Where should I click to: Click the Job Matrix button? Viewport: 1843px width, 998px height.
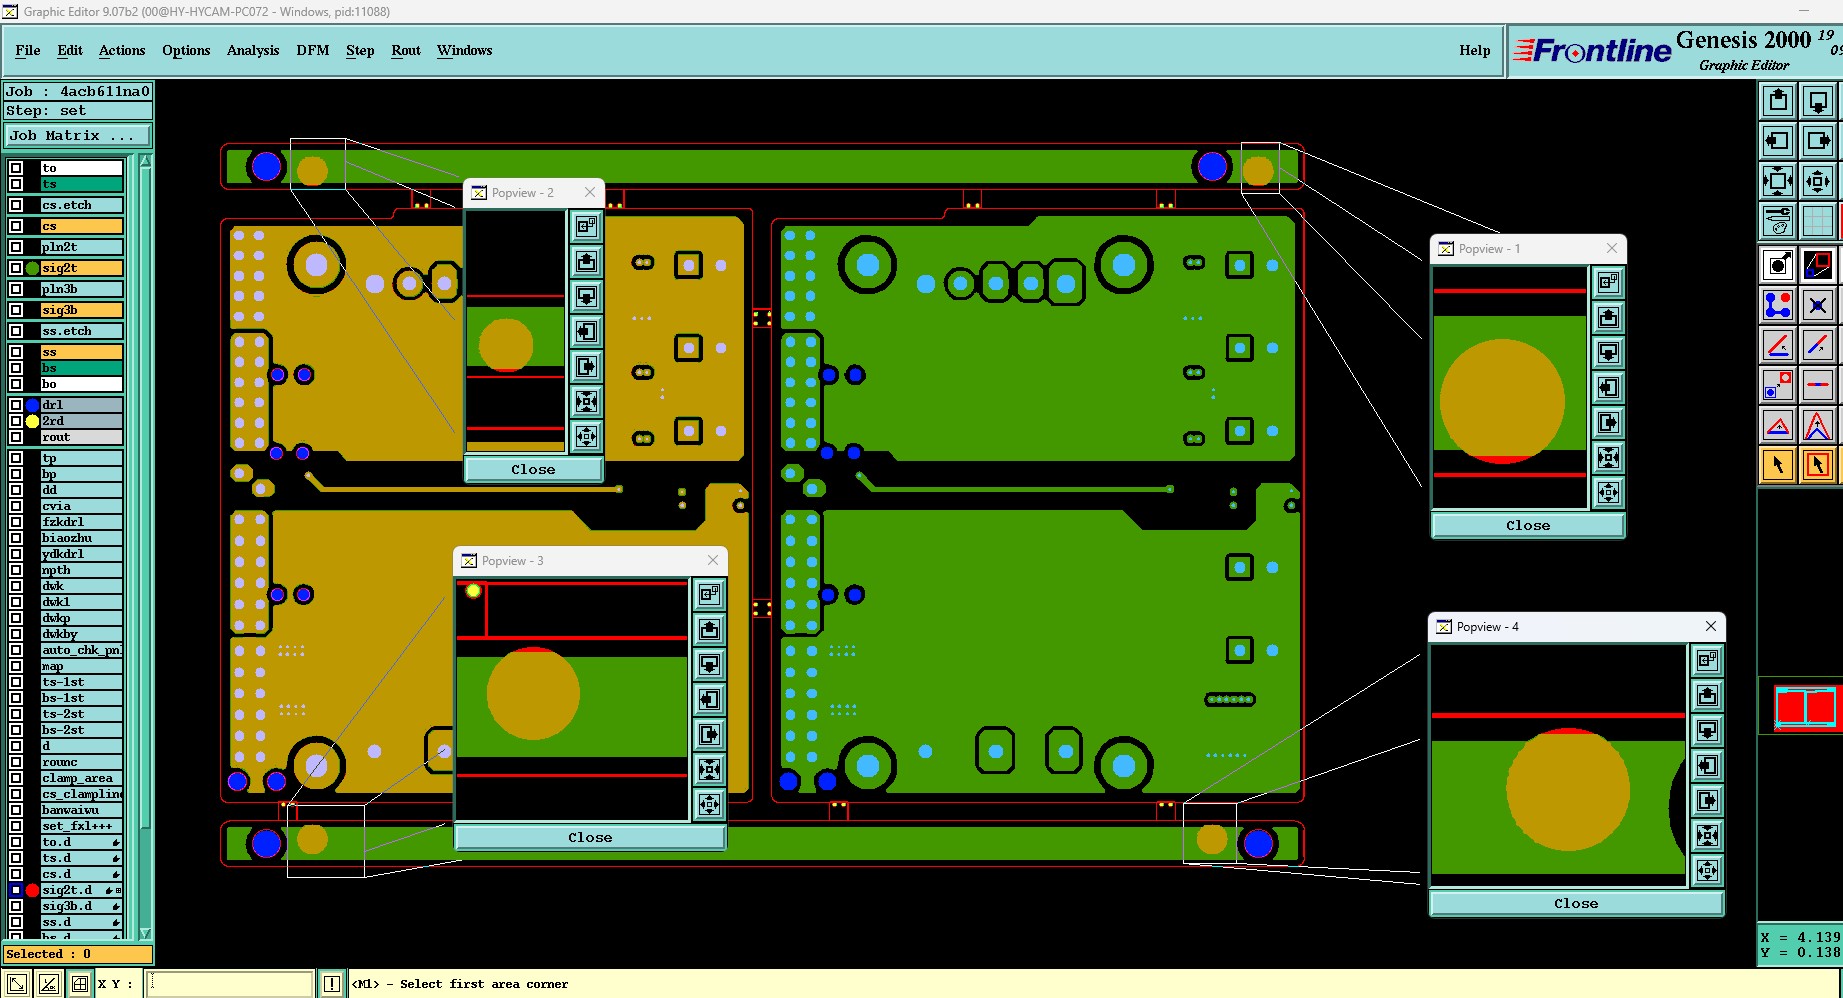pyautogui.click(x=78, y=135)
